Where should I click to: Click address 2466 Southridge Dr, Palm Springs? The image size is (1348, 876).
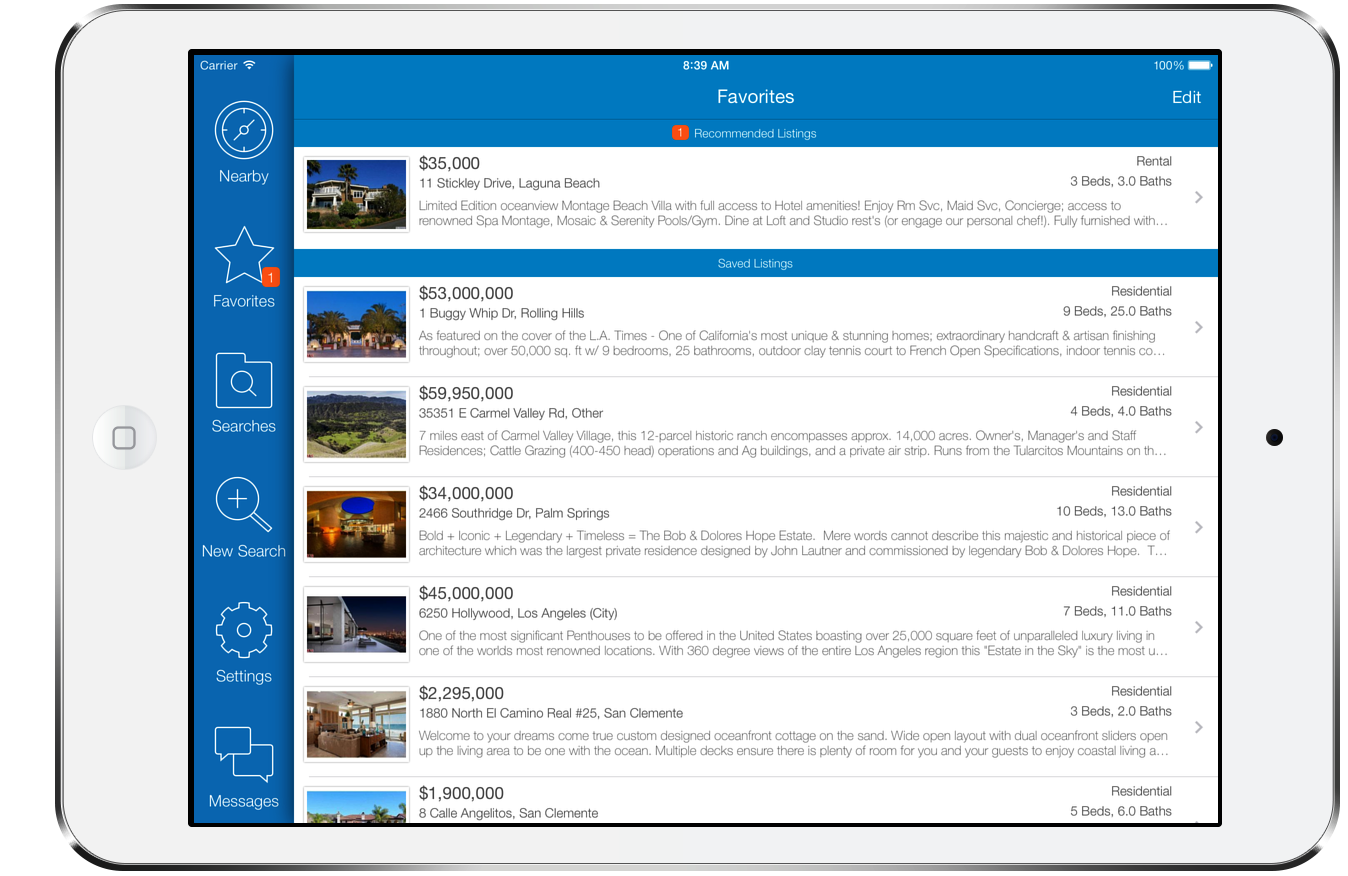(x=514, y=513)
